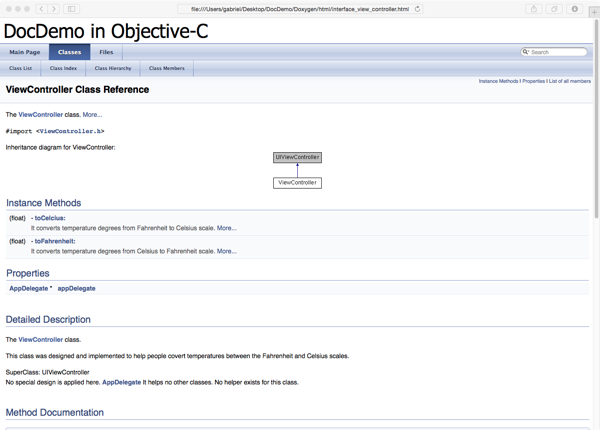Open a new tab with the plus button

(594, 12)
